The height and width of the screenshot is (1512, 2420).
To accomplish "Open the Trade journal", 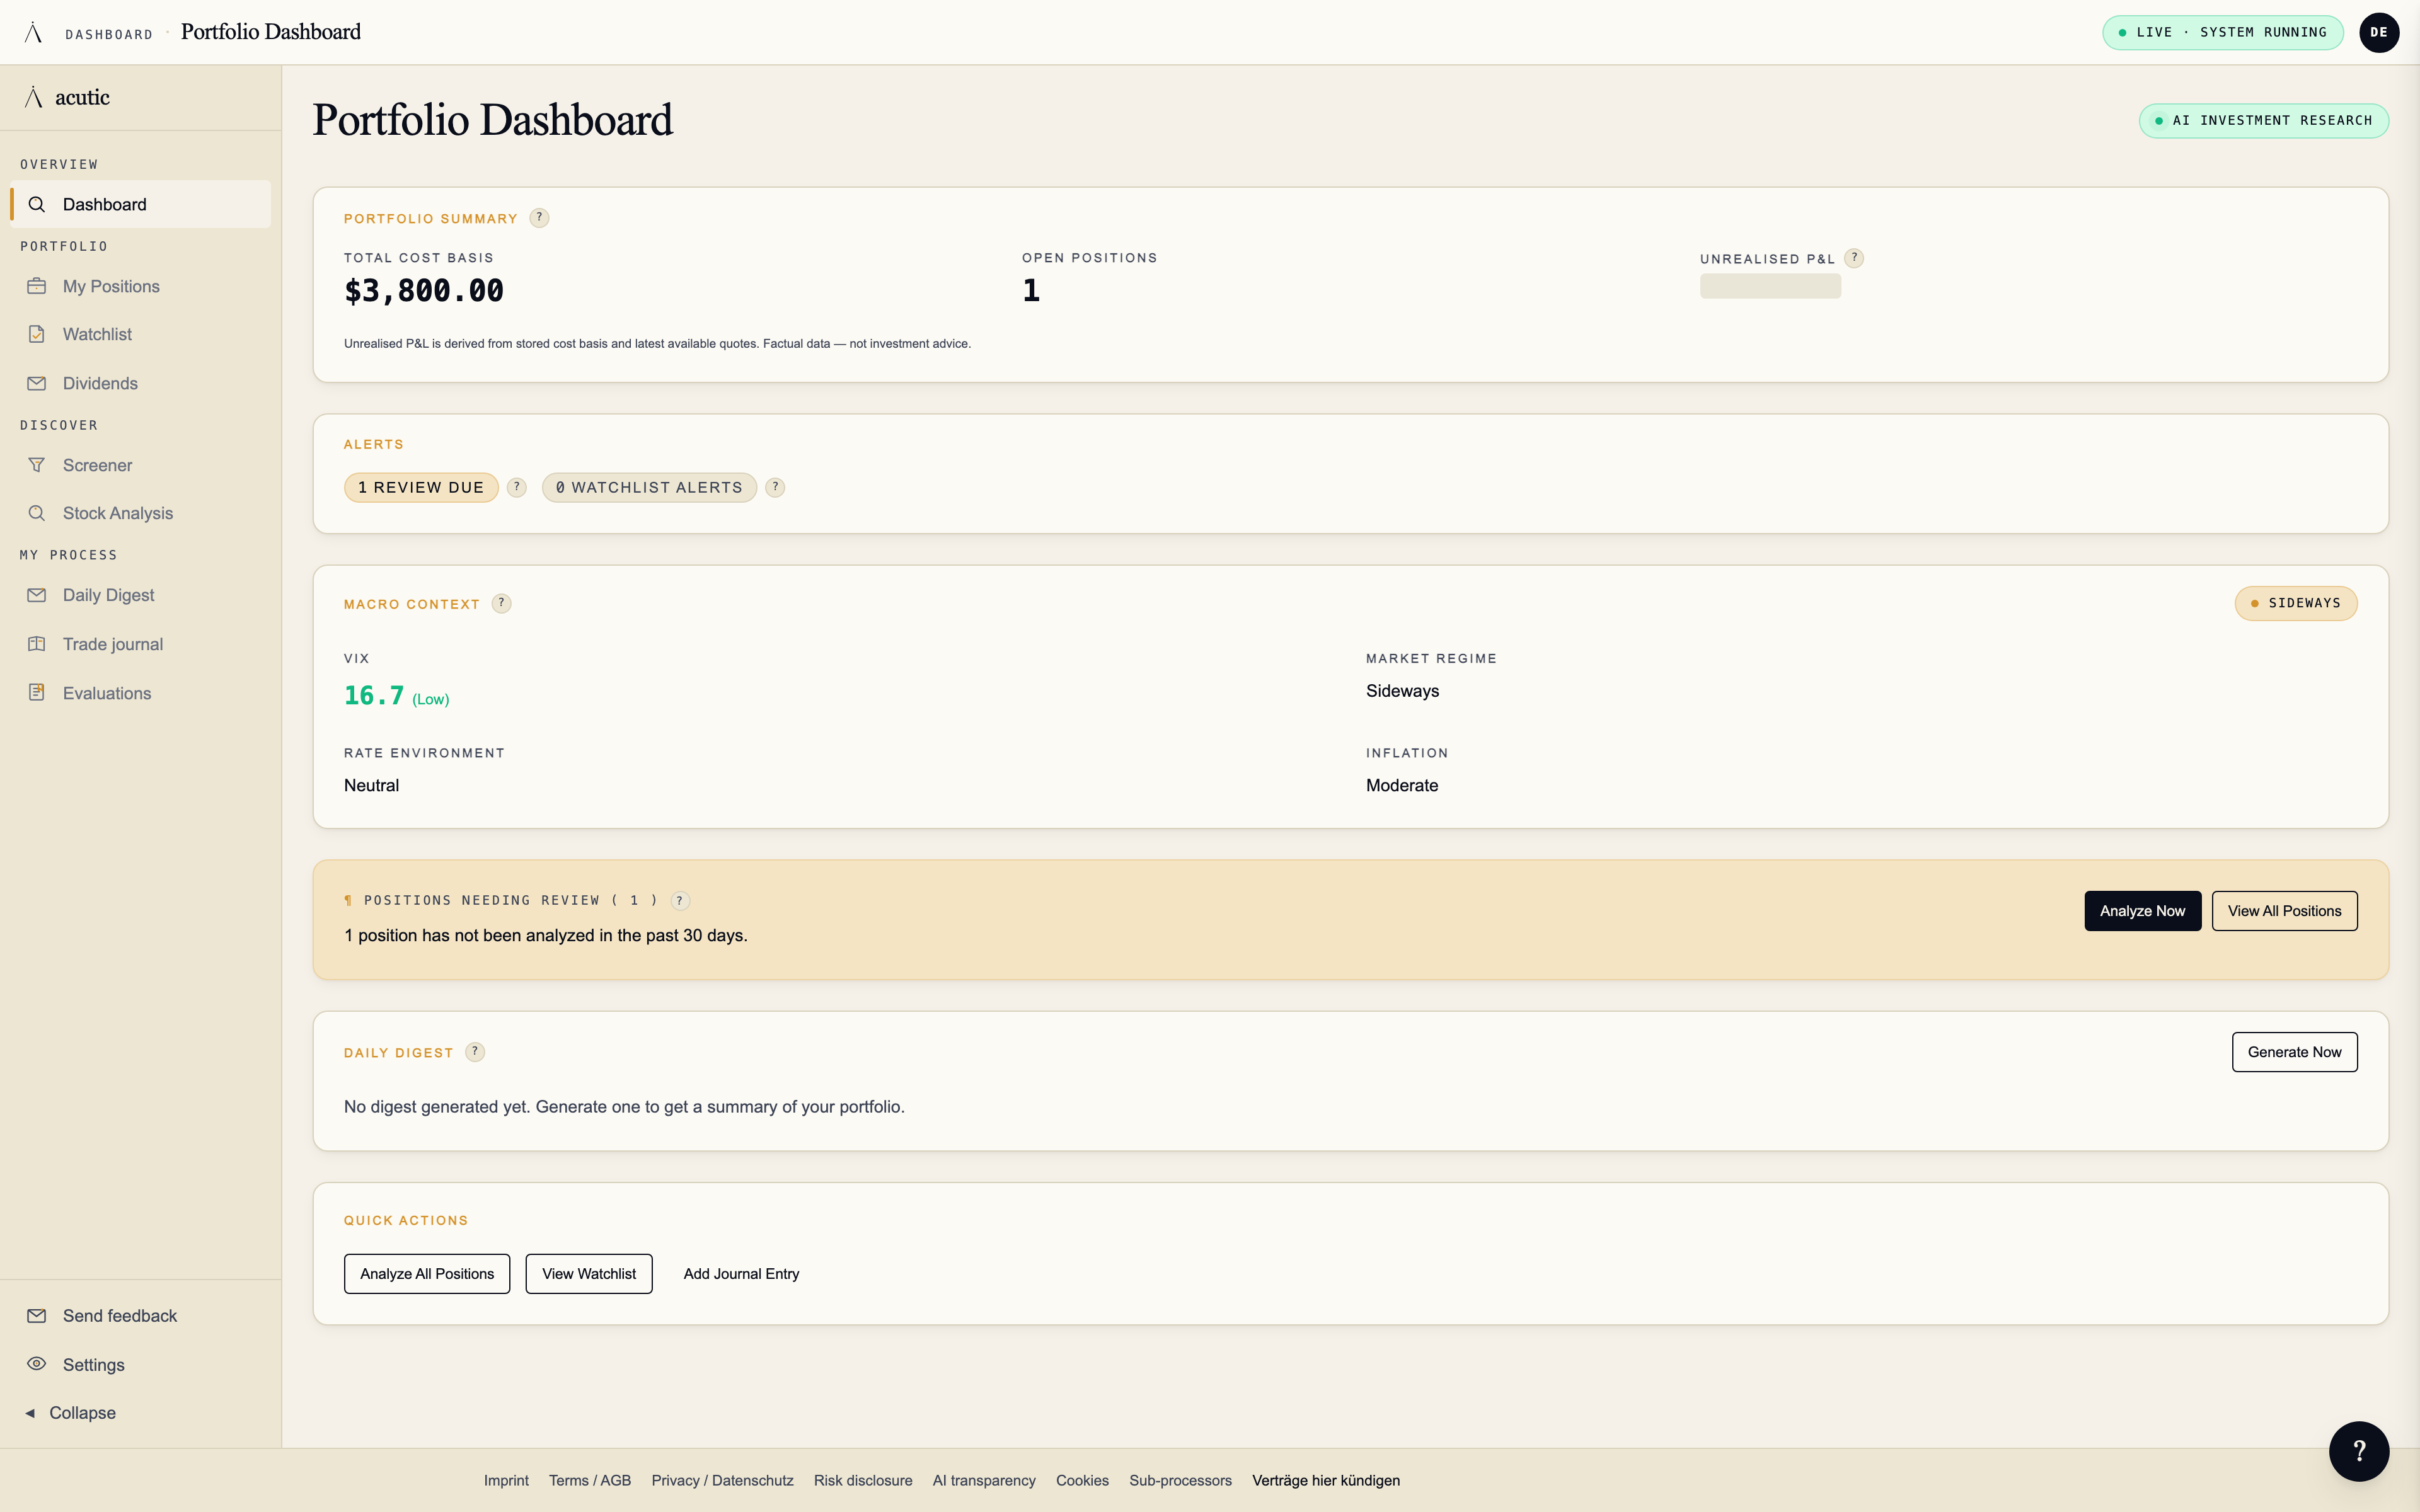I will tap(140, 644).
